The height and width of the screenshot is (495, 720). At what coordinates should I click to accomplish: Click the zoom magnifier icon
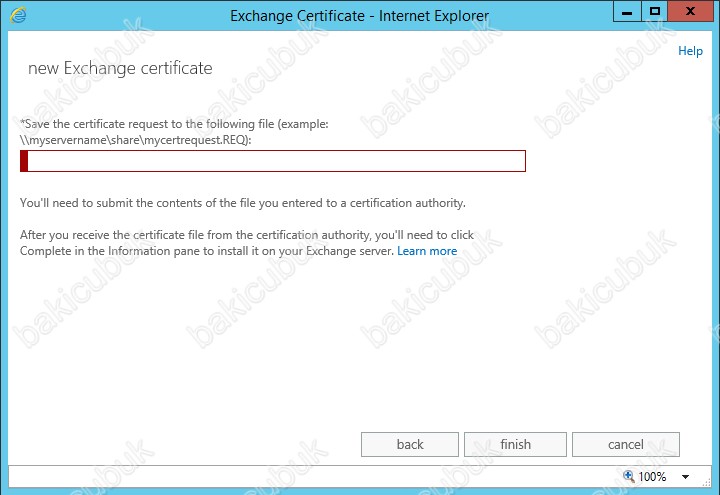pyautogui.click(x=629, y=476)
